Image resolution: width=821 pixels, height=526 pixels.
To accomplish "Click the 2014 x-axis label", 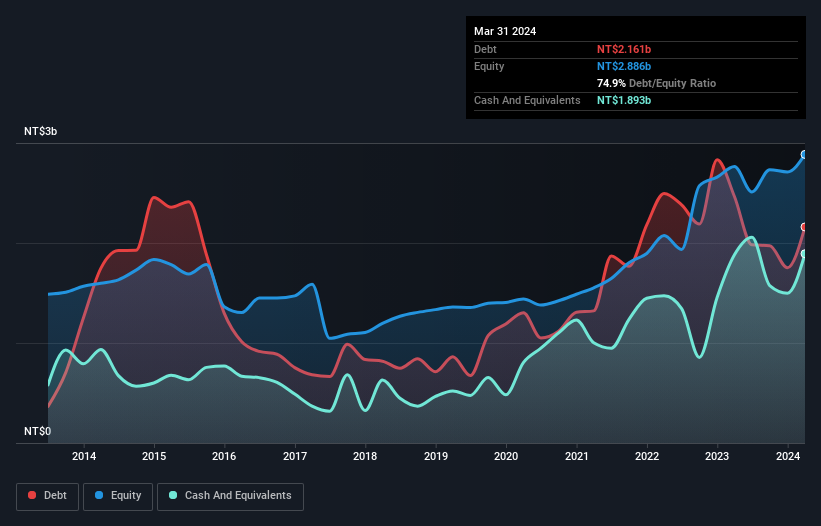I will (84, 456).
